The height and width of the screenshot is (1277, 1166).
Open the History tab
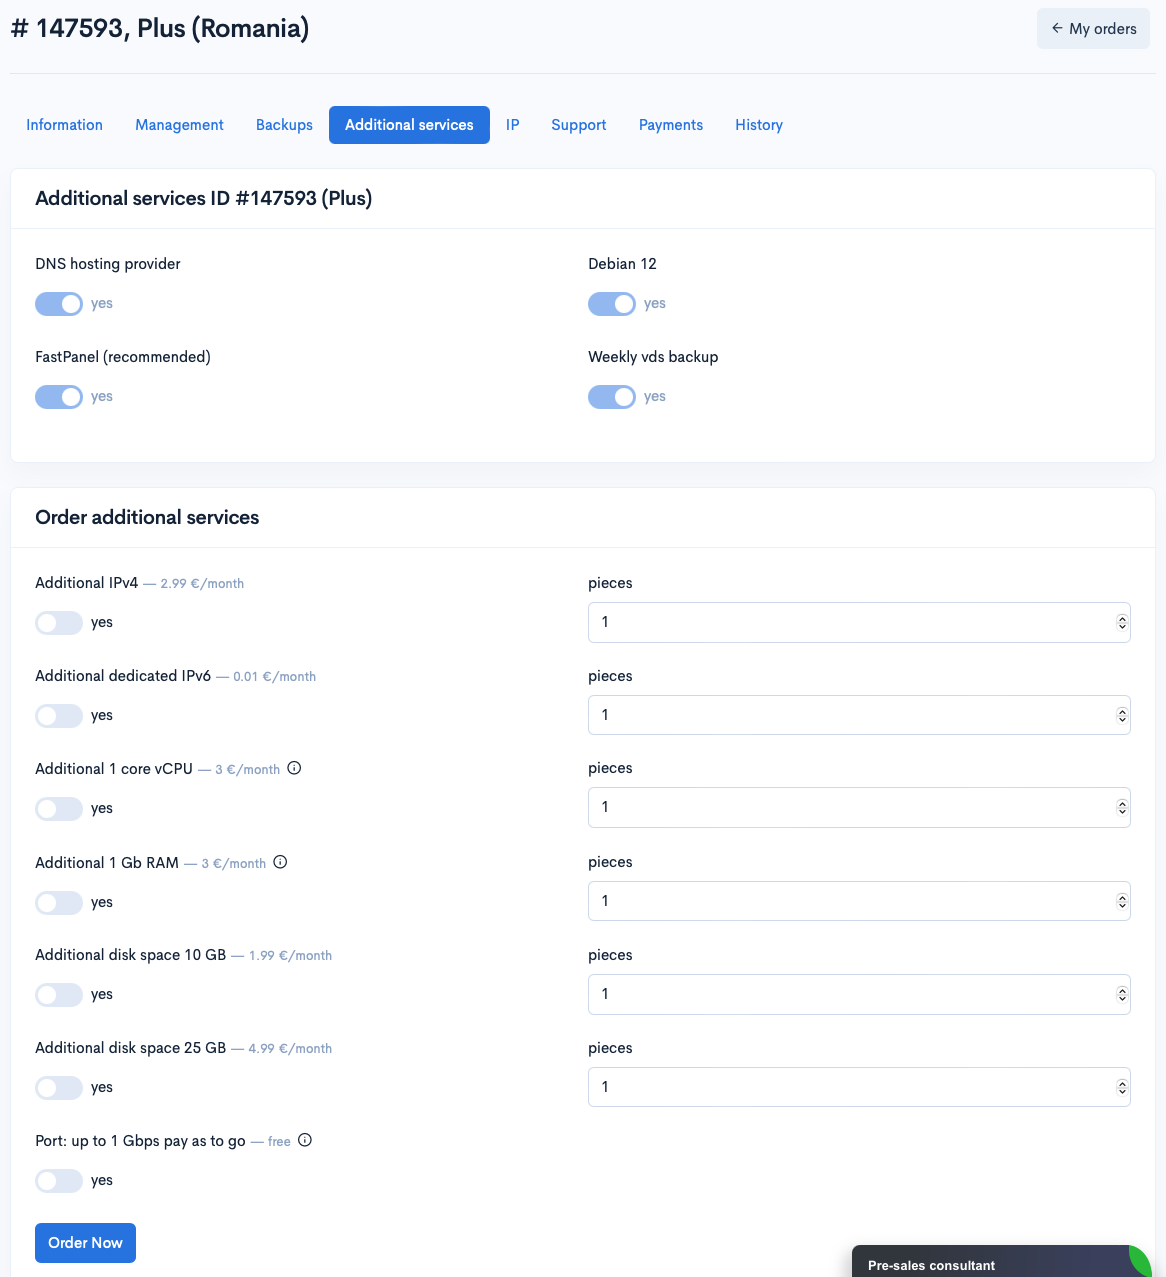[759, 125]
